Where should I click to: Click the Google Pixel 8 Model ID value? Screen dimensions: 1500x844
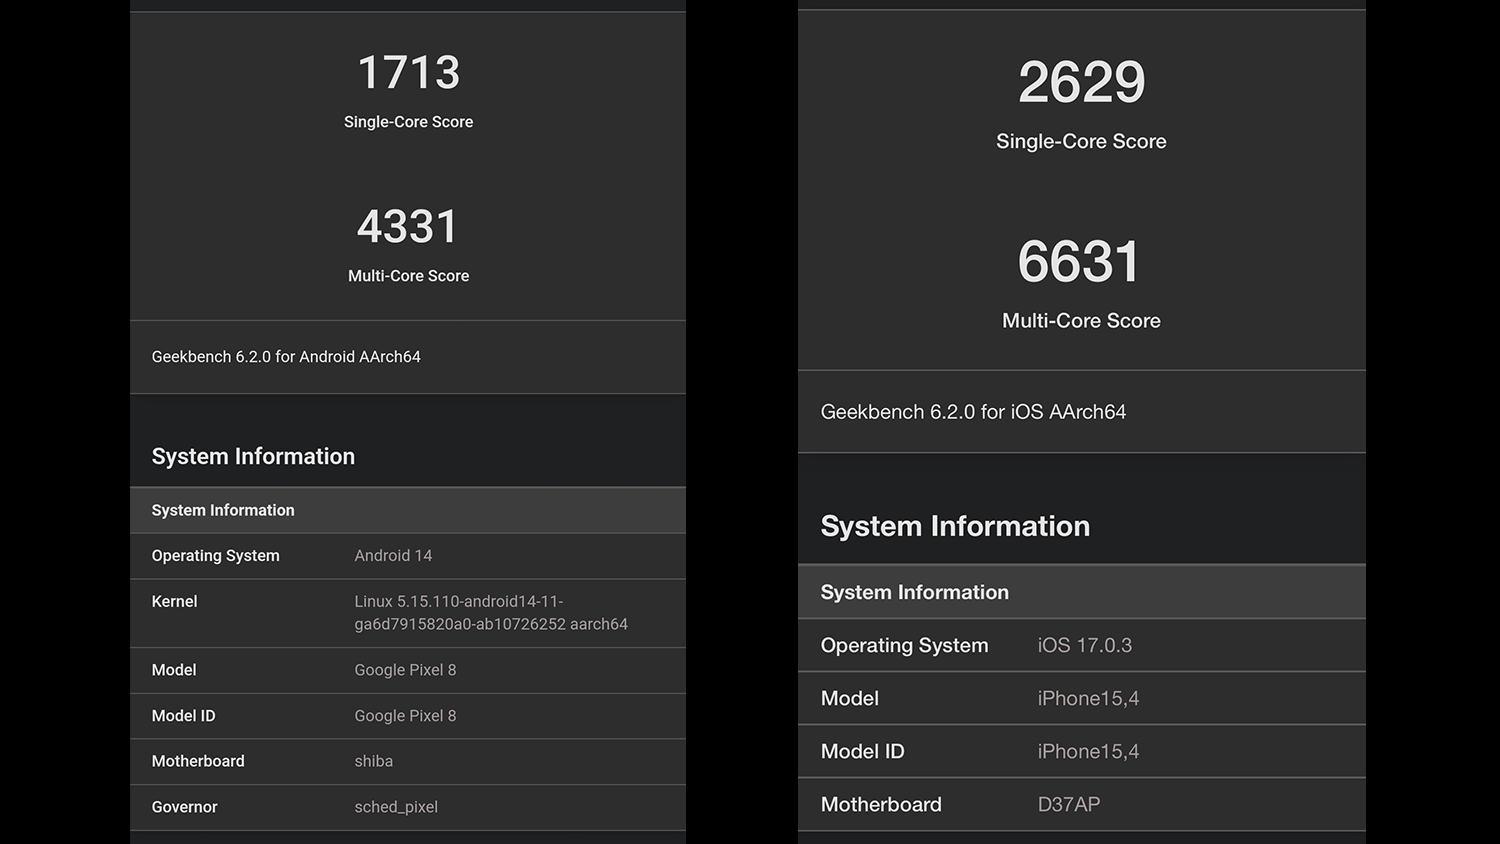coord(405,716)
